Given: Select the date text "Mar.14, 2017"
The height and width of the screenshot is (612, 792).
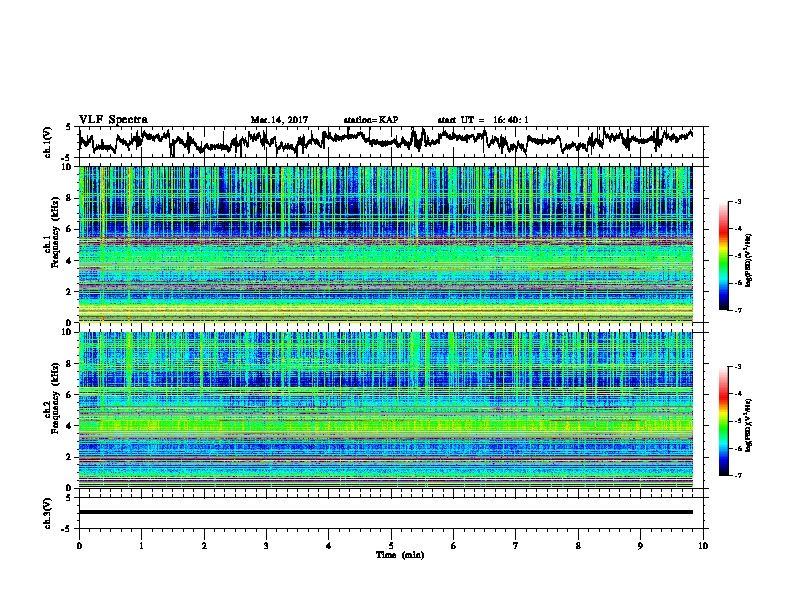Looking at the screenshot, I should point(279,120).
